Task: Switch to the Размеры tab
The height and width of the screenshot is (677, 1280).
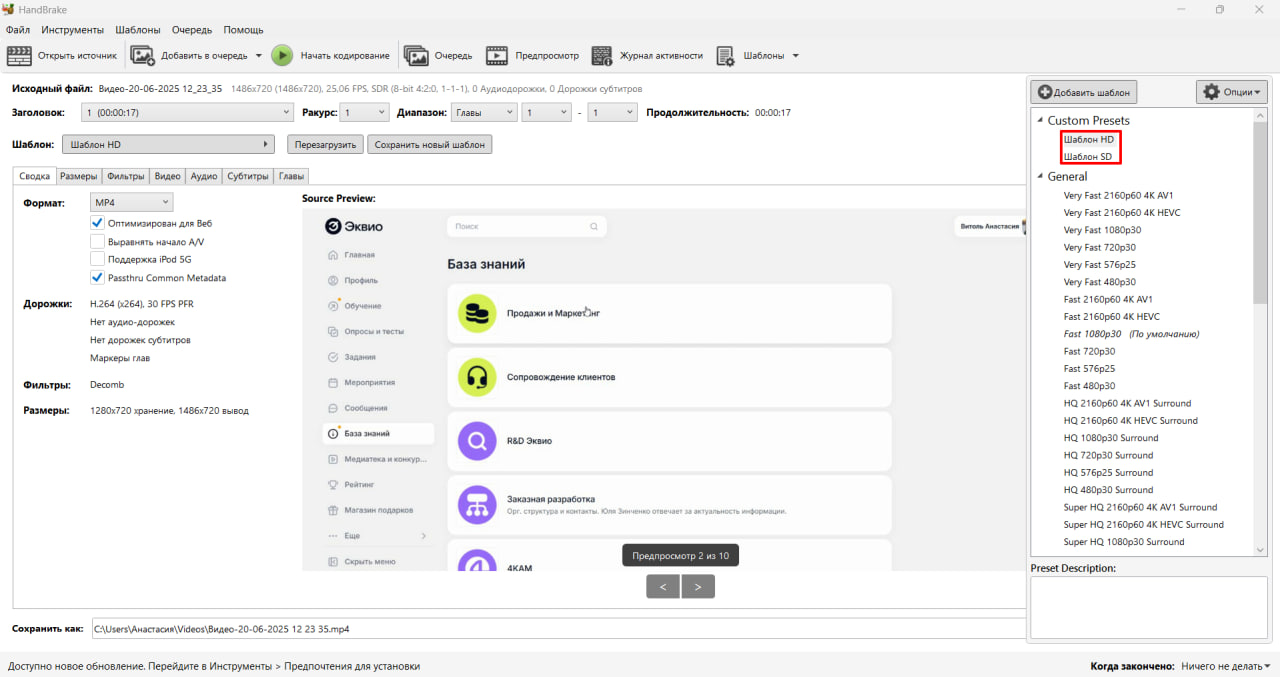Action: click(x=78, y=176)
